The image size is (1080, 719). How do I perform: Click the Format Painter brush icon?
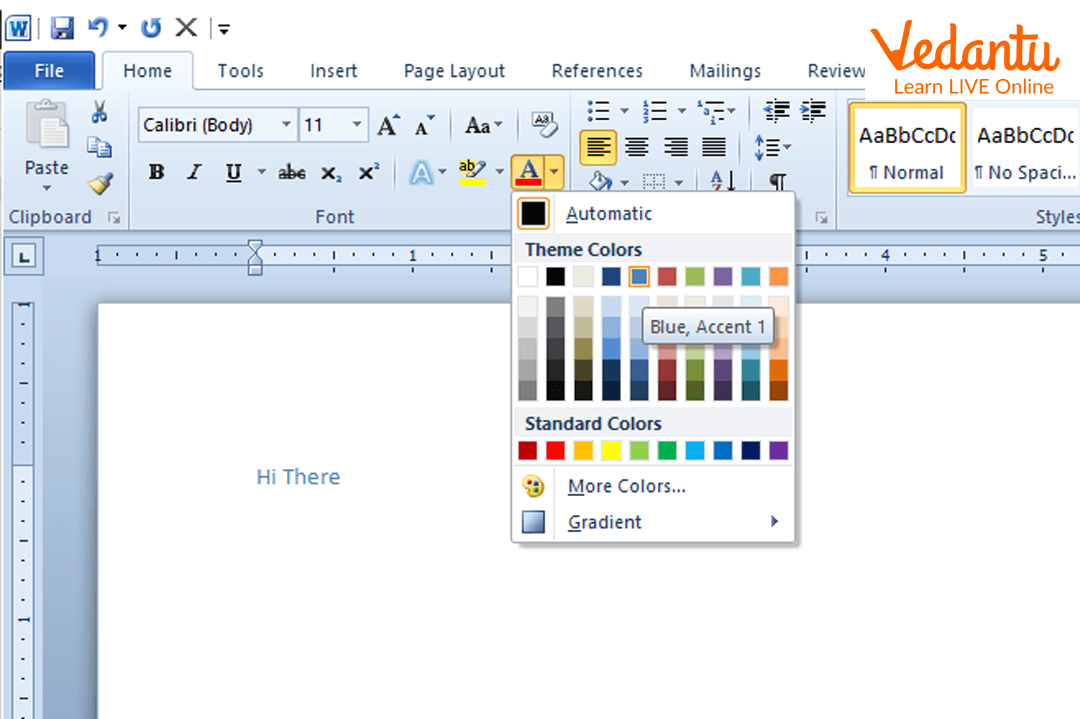pos(100,183)
